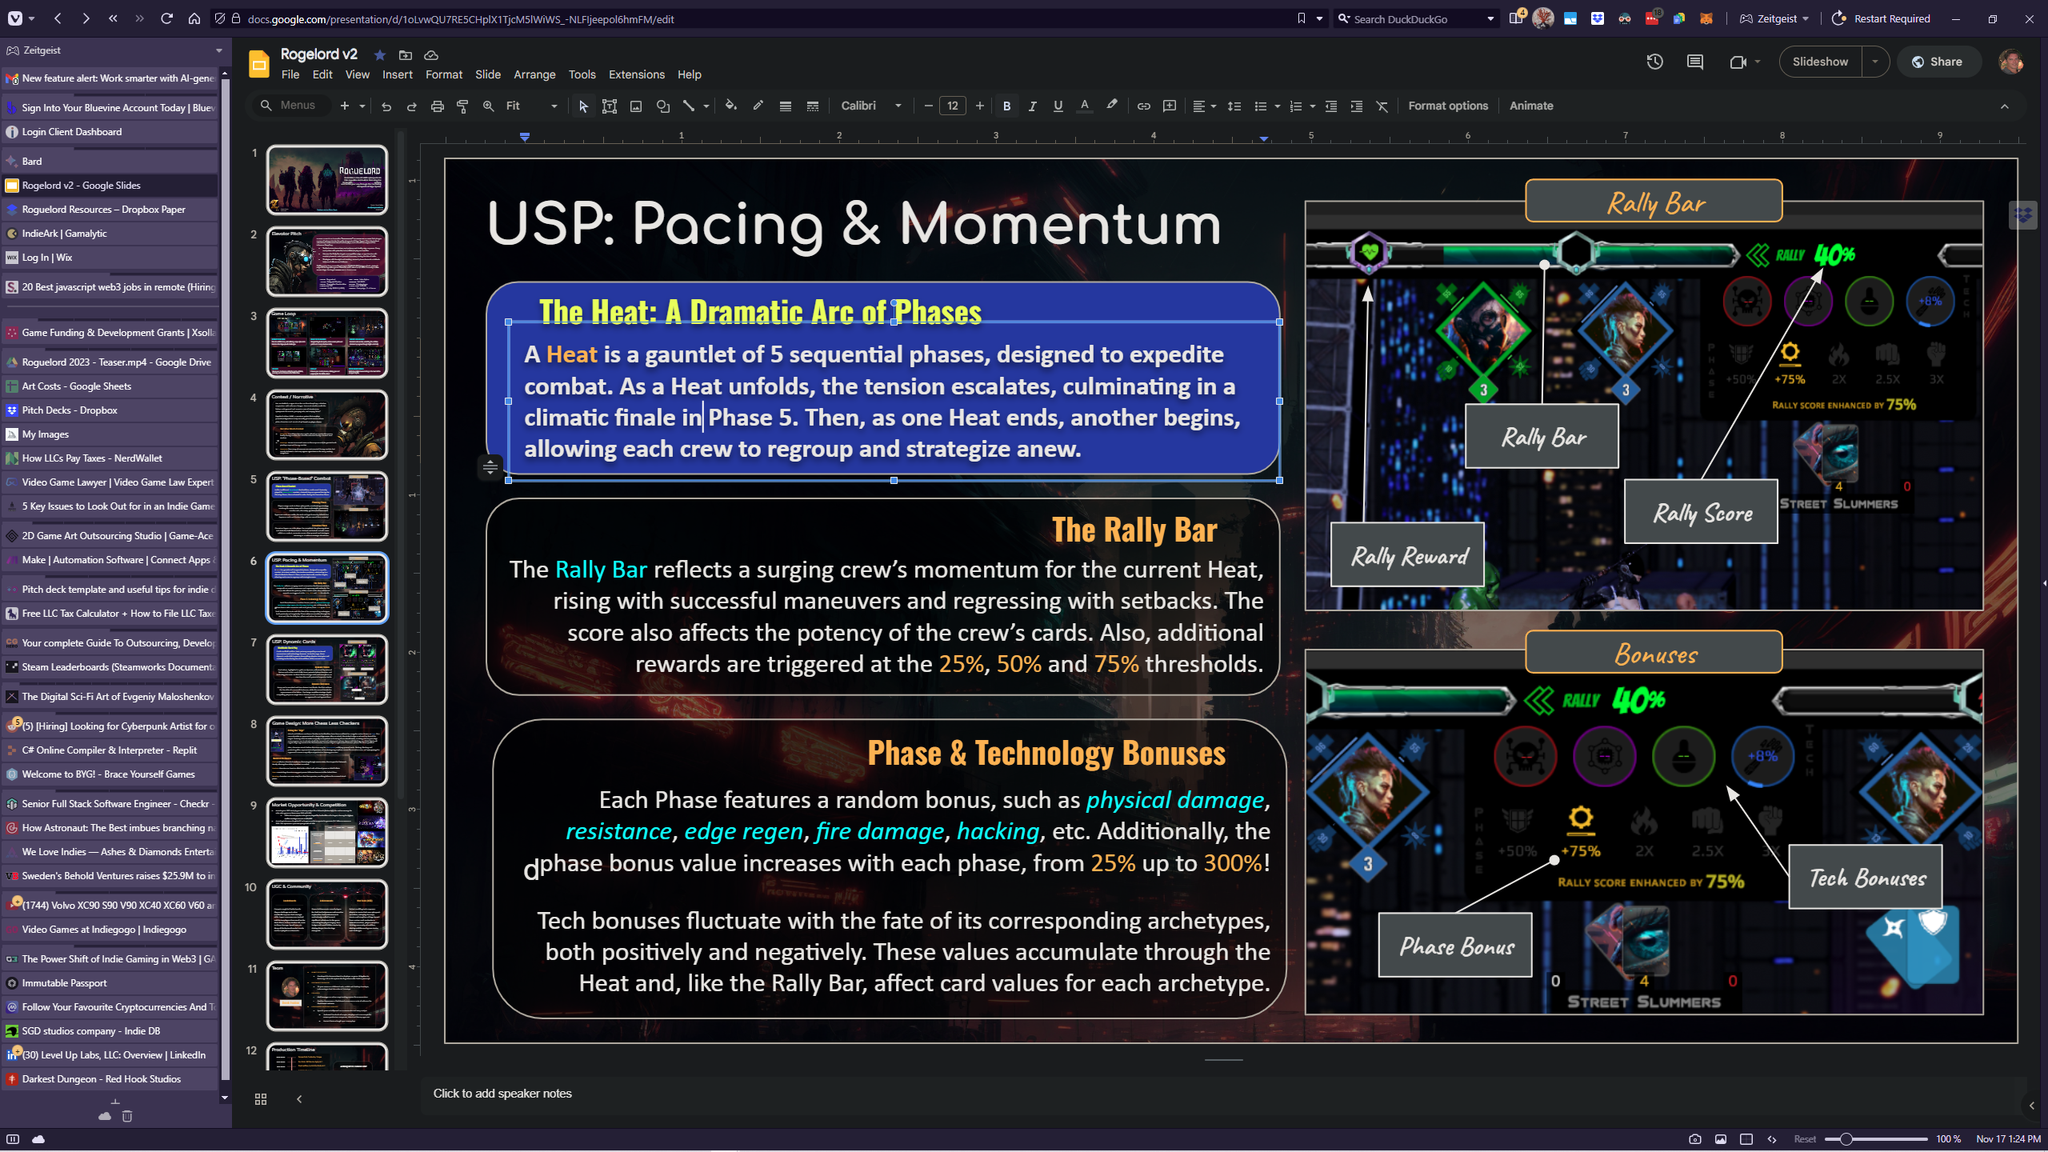The width and height of the screenshot is (2048, 1152).
Task: Toggle Underline formatting
Action: coord(1058,106)
